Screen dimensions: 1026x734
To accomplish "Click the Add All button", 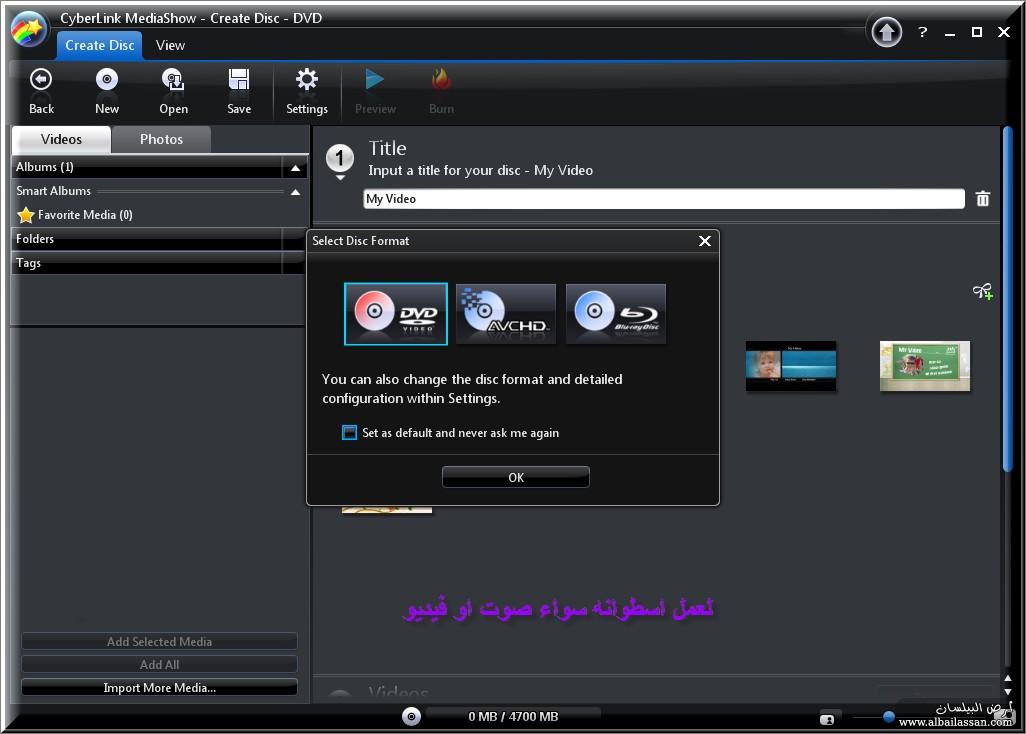I will pos(160,665).
